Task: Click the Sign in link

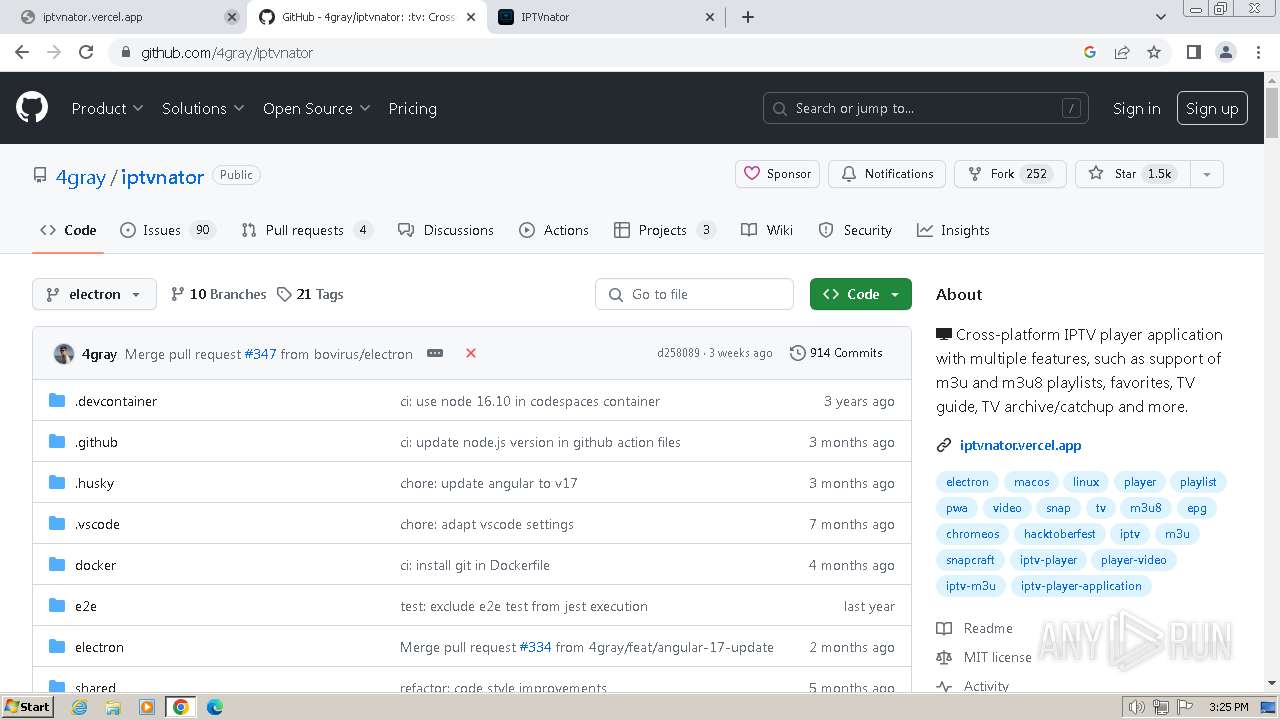Action: tap(1137, 108)
